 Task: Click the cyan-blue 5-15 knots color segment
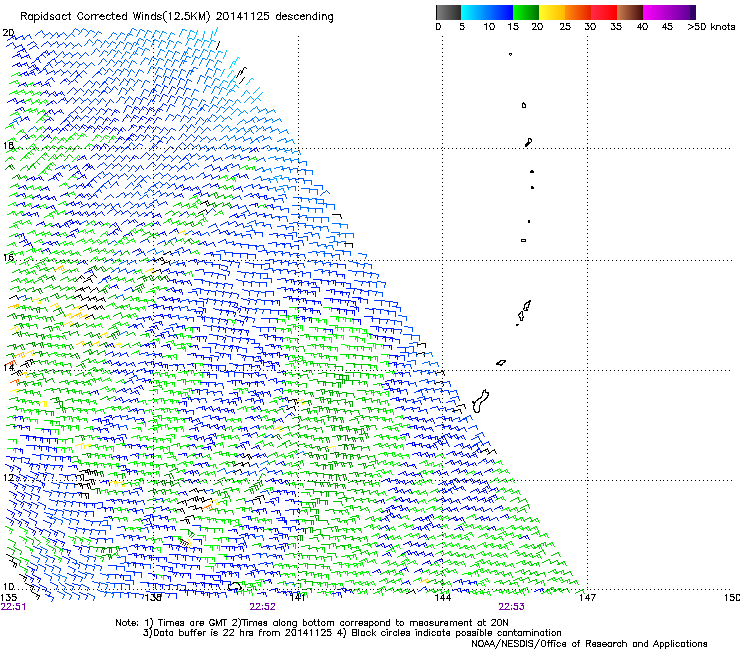487,12
